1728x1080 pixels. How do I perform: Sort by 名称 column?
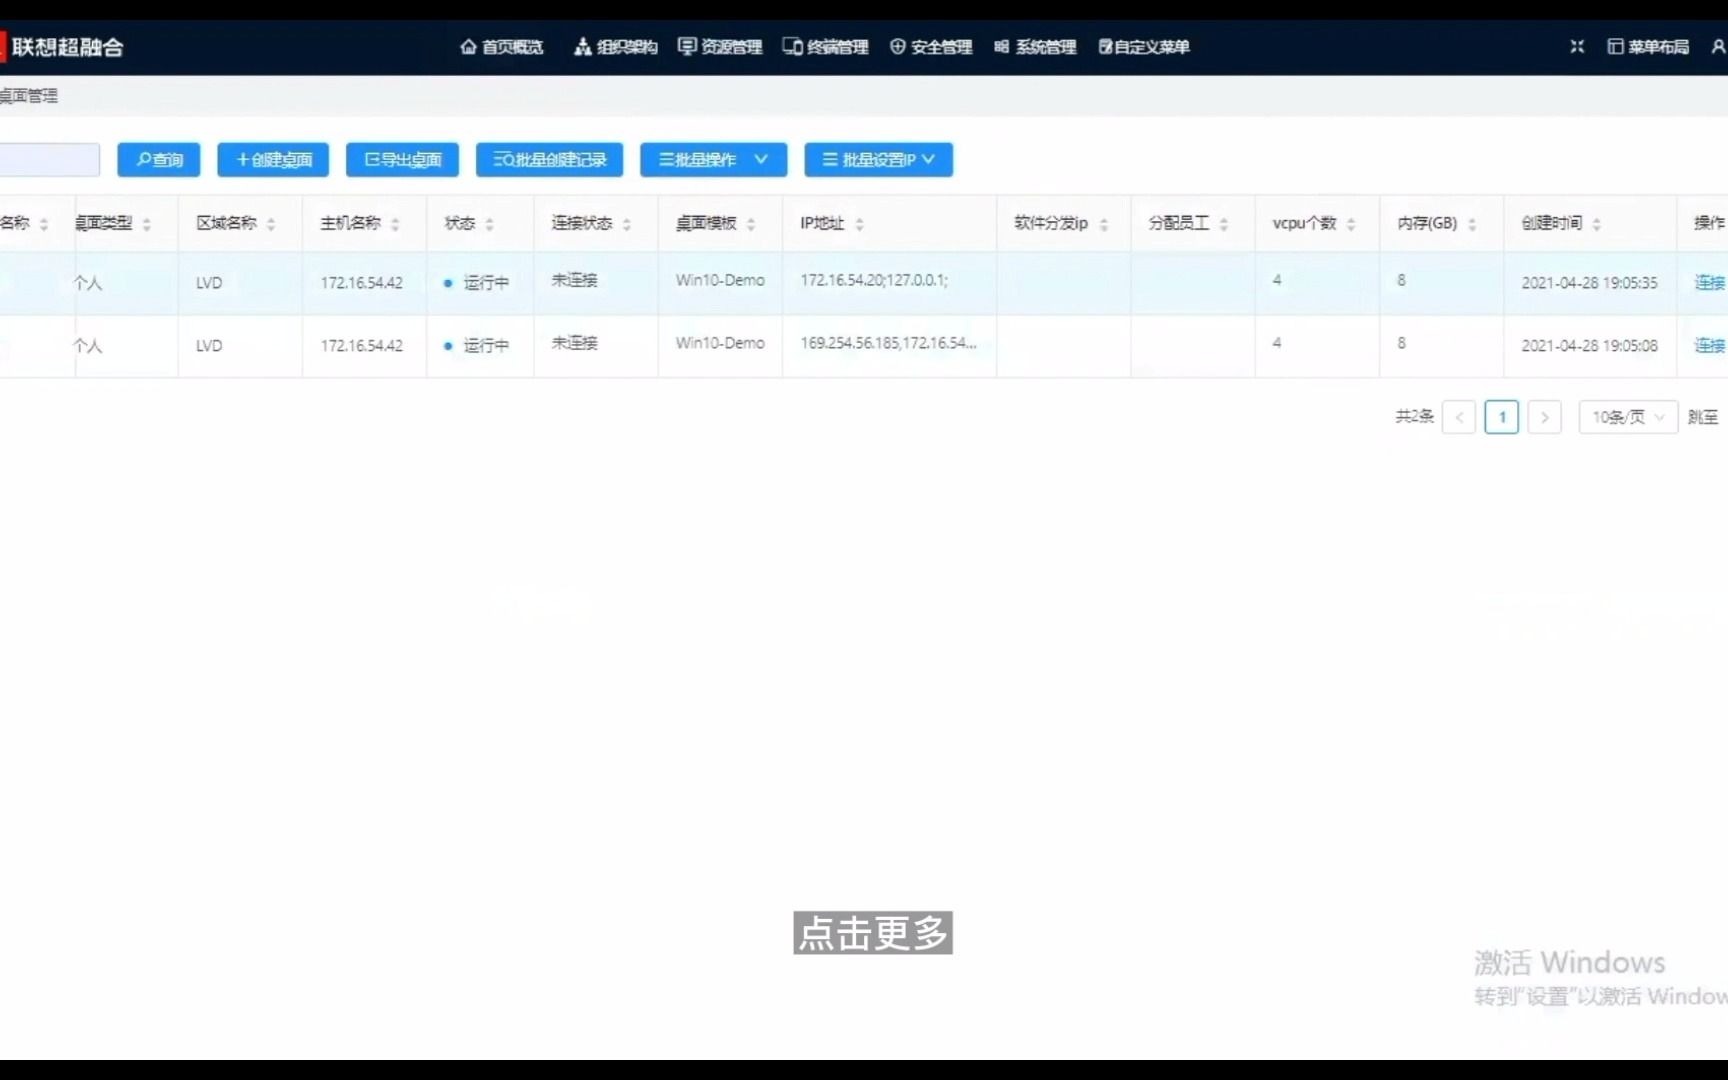pos(43,224)
